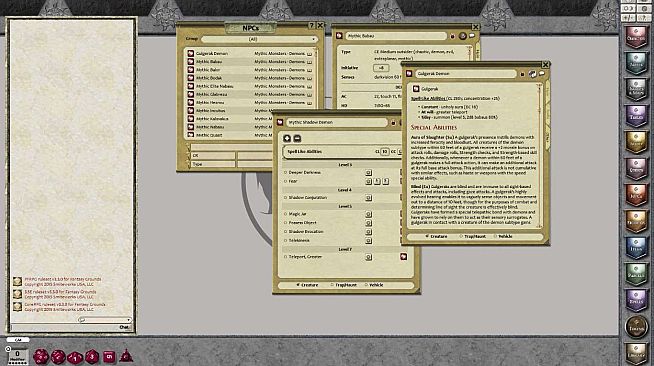Open the Characters sidebar button
Viewport: 654px width, 366px height.
click(636, 37)
